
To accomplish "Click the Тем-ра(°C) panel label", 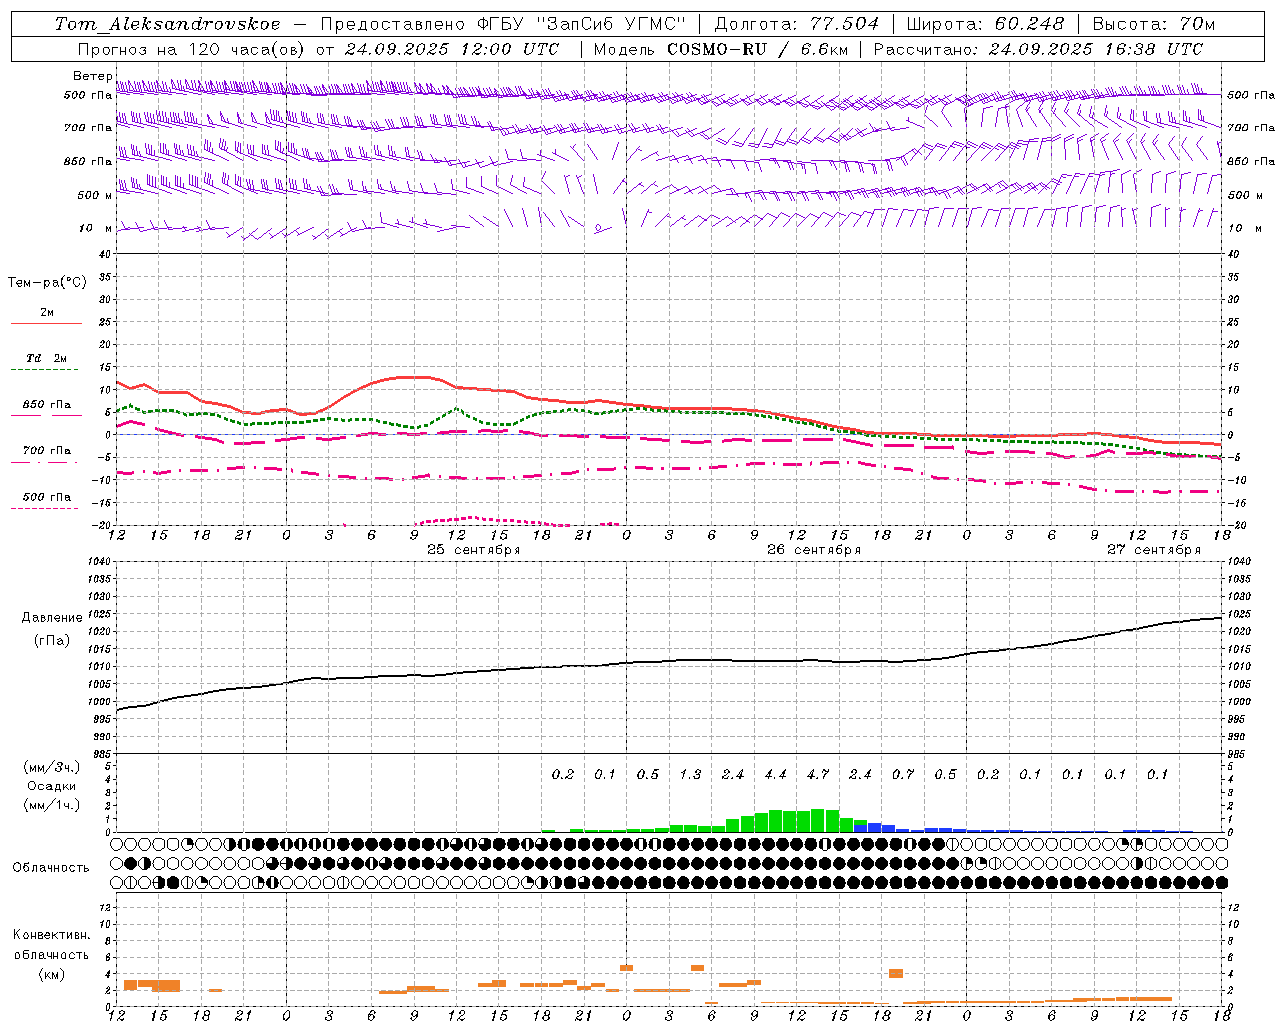I will point(47,283).
